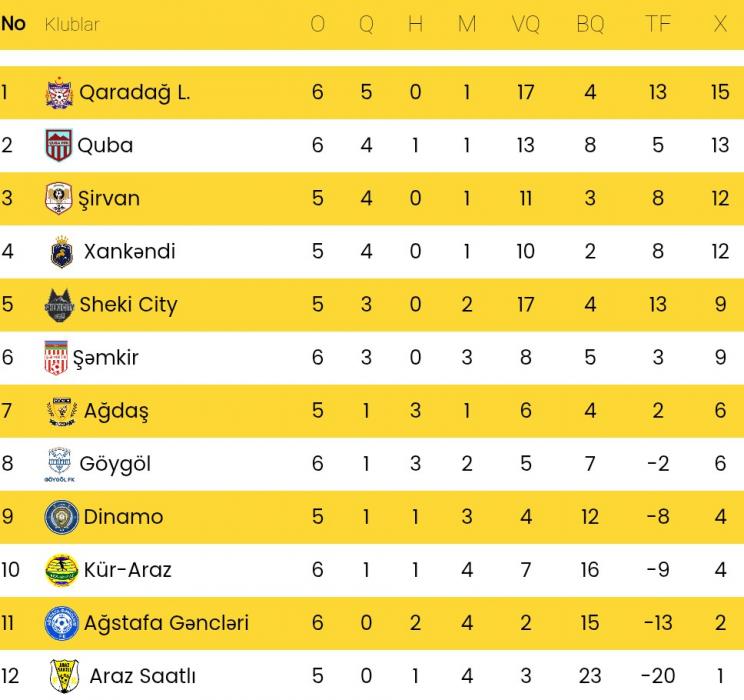The height and width of the screenshot is (700, 744).
Task: Click Quba's points value 13
Action: click(720, 146)
